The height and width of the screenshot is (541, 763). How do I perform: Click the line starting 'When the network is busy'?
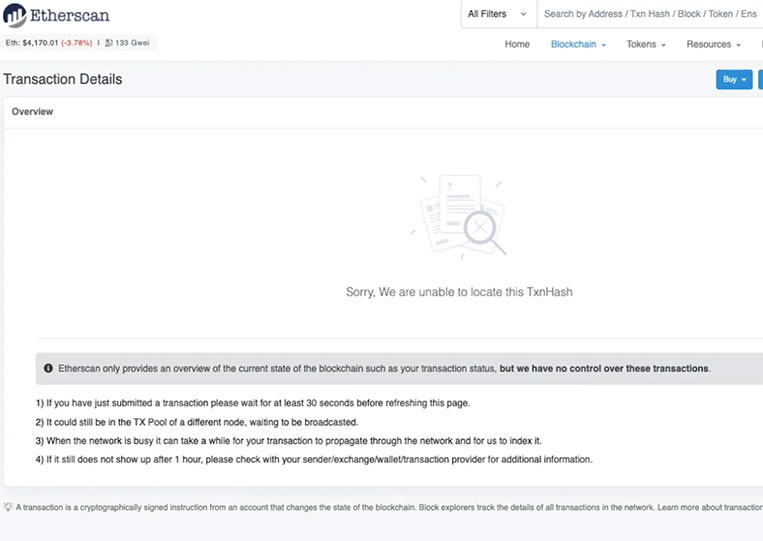click(289, 441)
